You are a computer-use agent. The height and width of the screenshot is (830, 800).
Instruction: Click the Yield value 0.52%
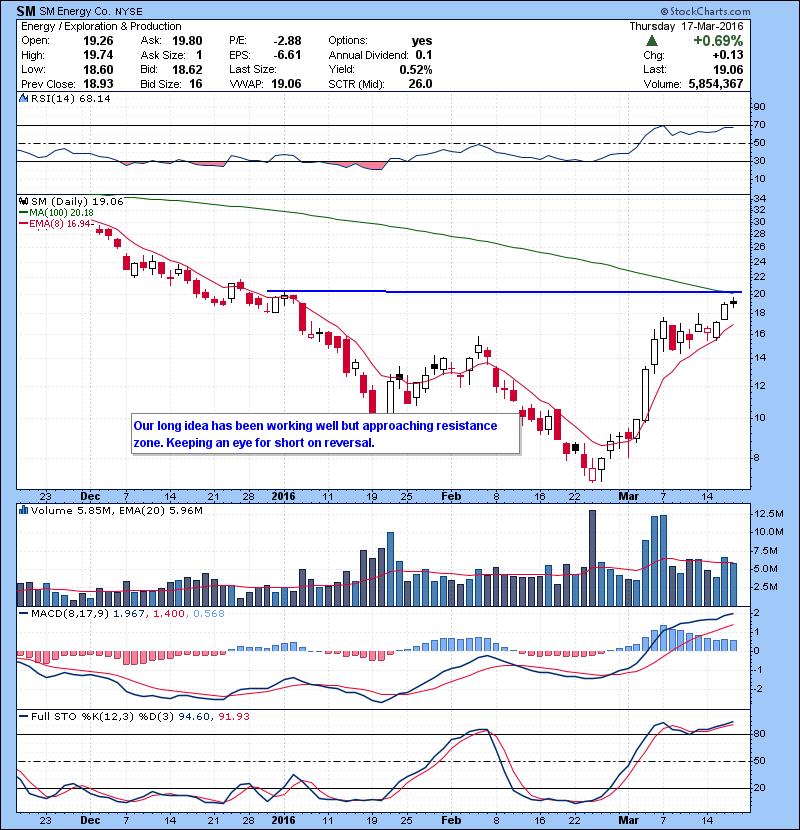tap(416, 69)
